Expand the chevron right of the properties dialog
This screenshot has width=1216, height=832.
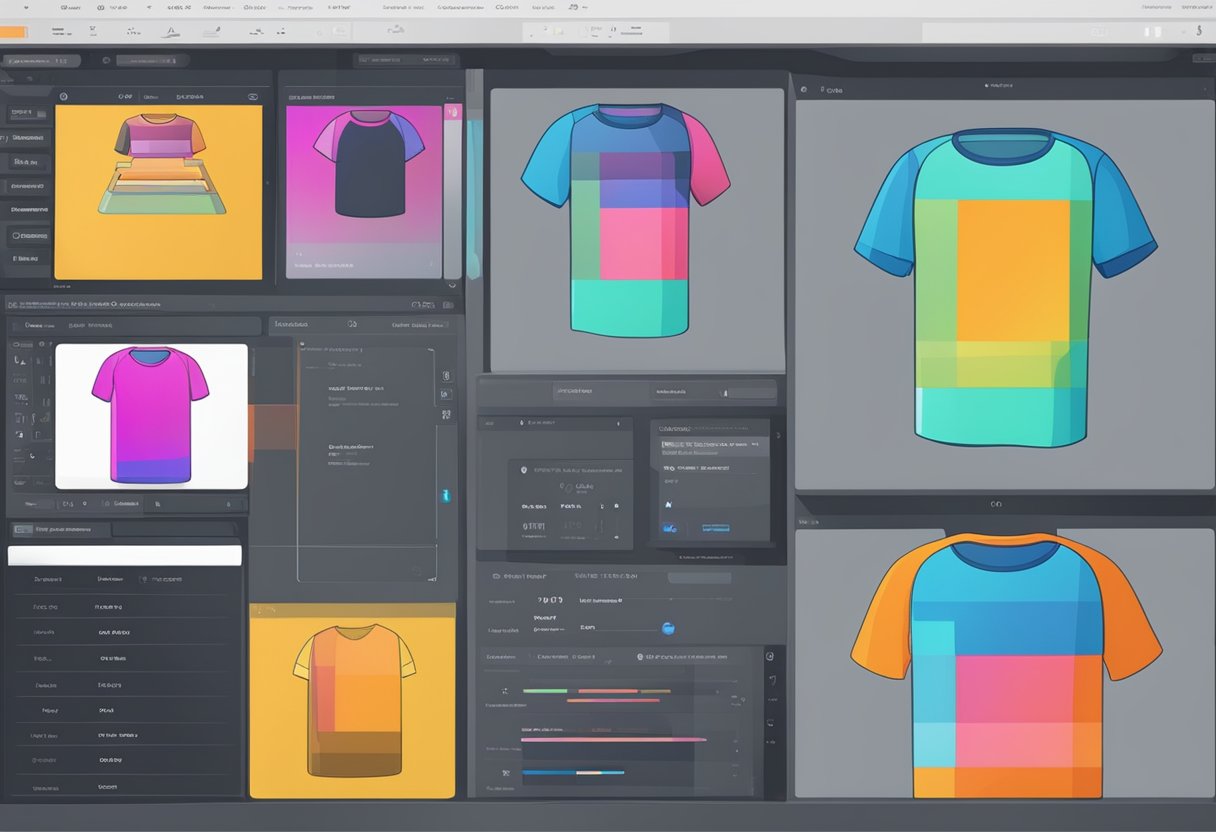click(779, 436)
